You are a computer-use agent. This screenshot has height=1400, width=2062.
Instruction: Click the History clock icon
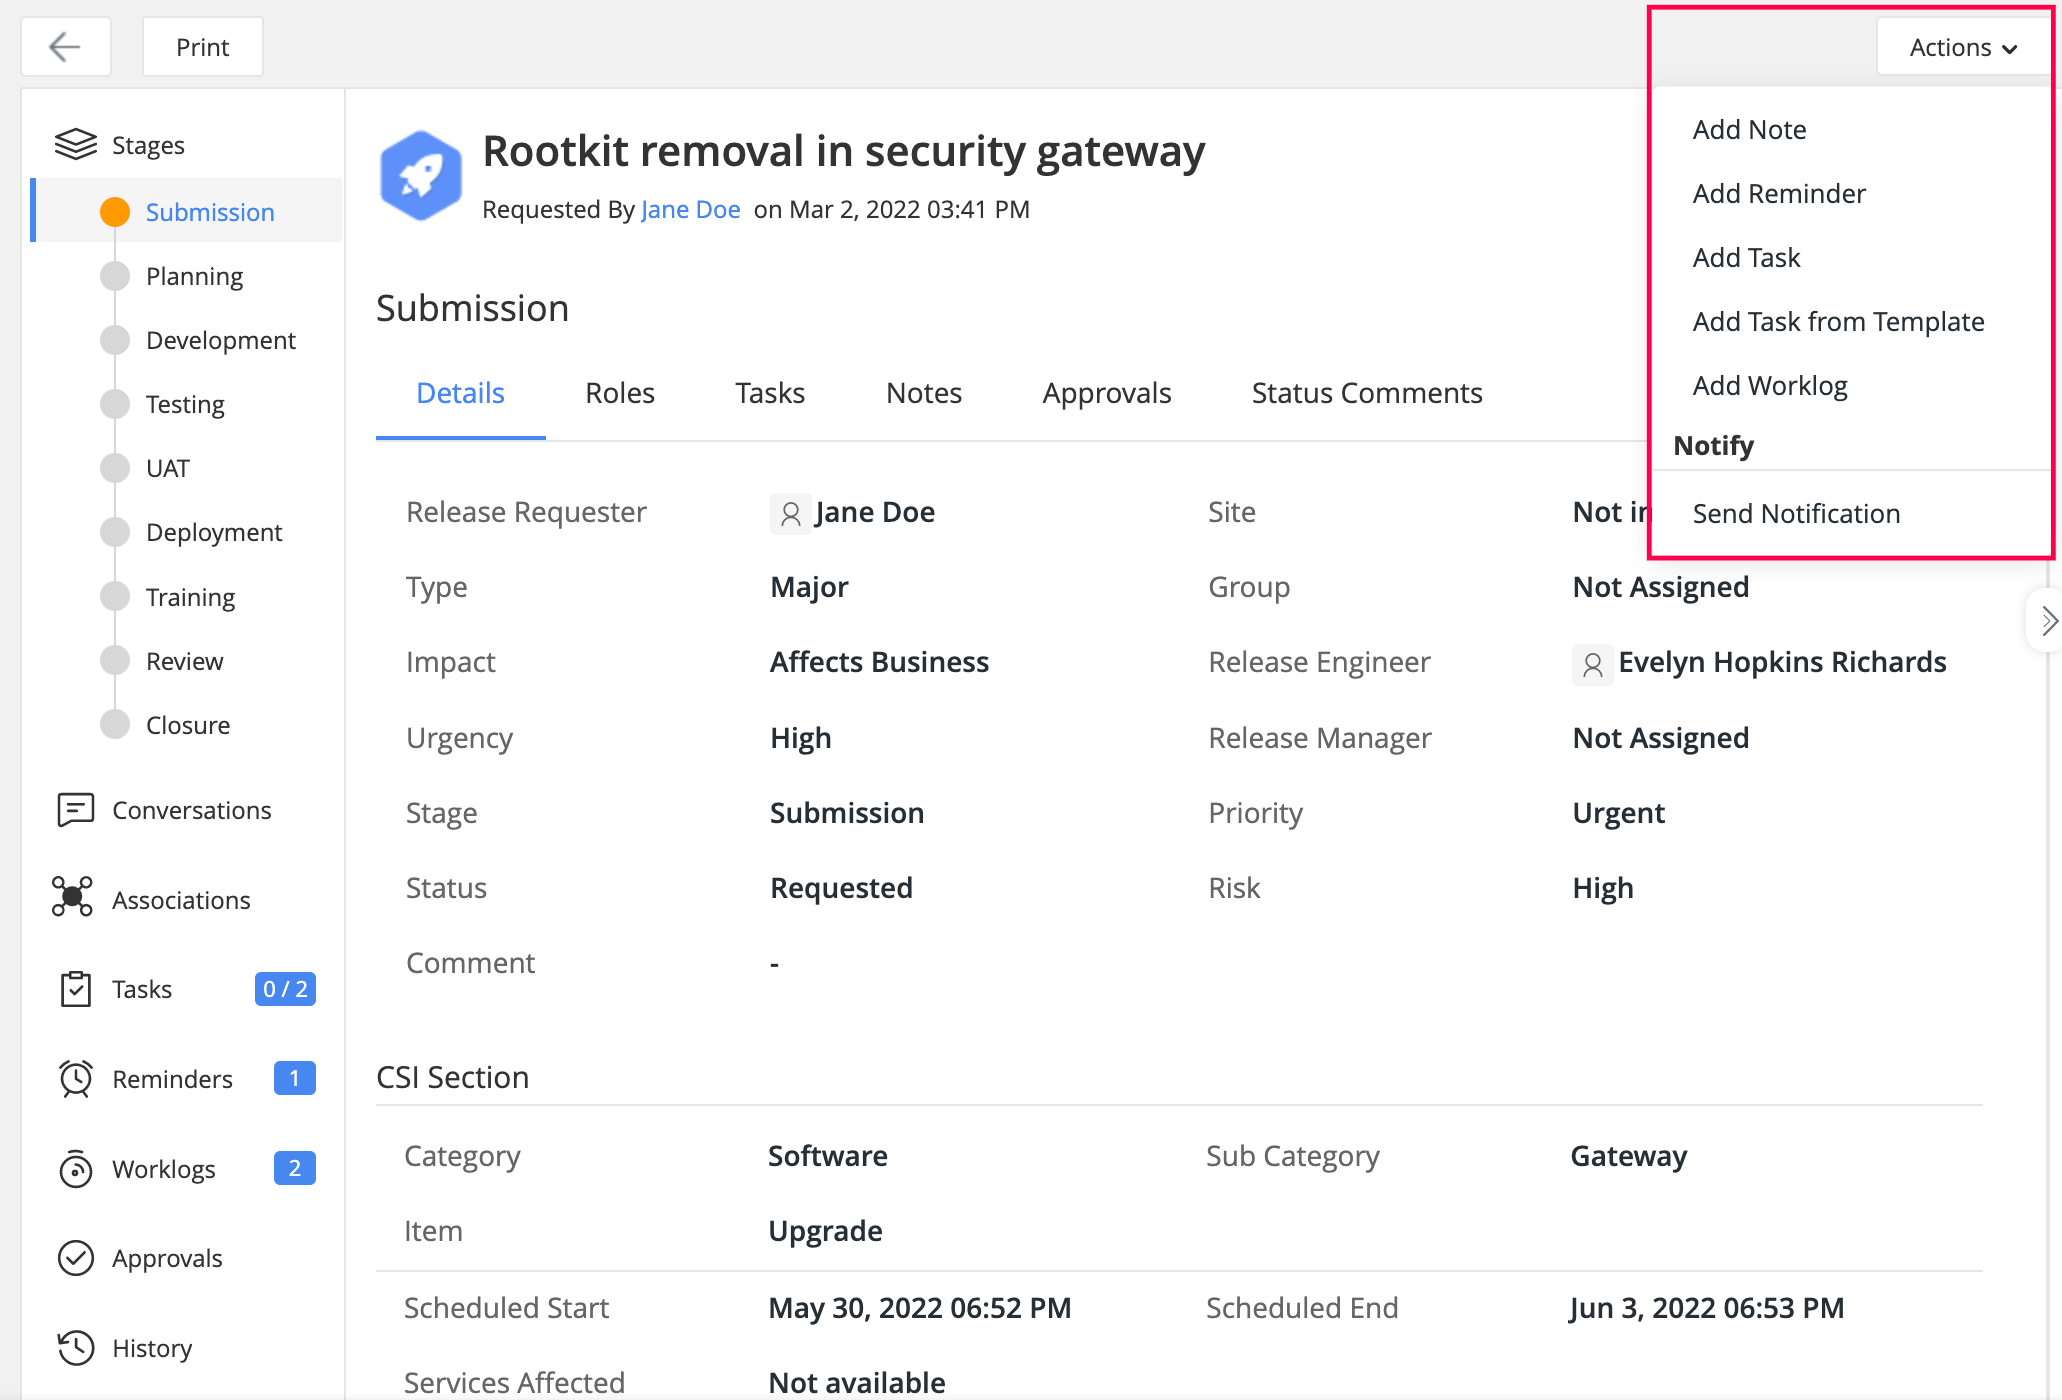(x=76, y=1348)
